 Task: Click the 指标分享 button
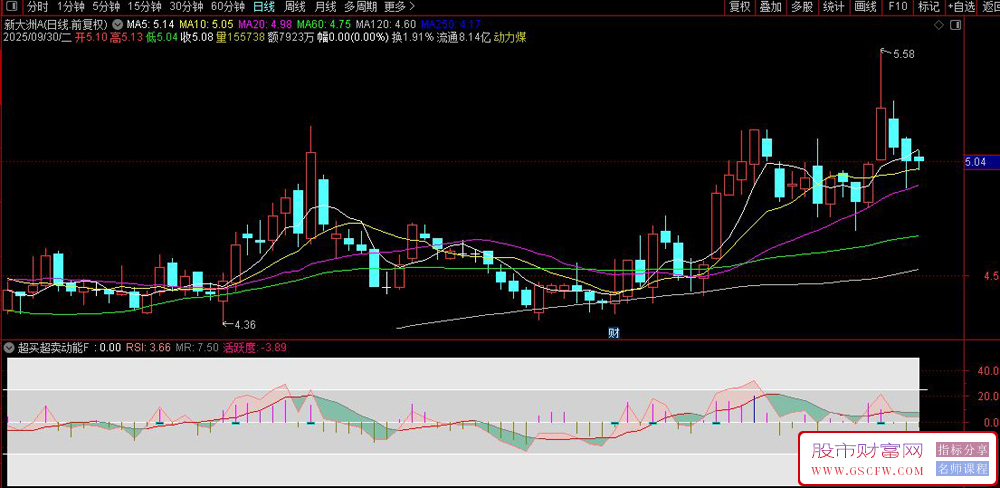point(962,450)
